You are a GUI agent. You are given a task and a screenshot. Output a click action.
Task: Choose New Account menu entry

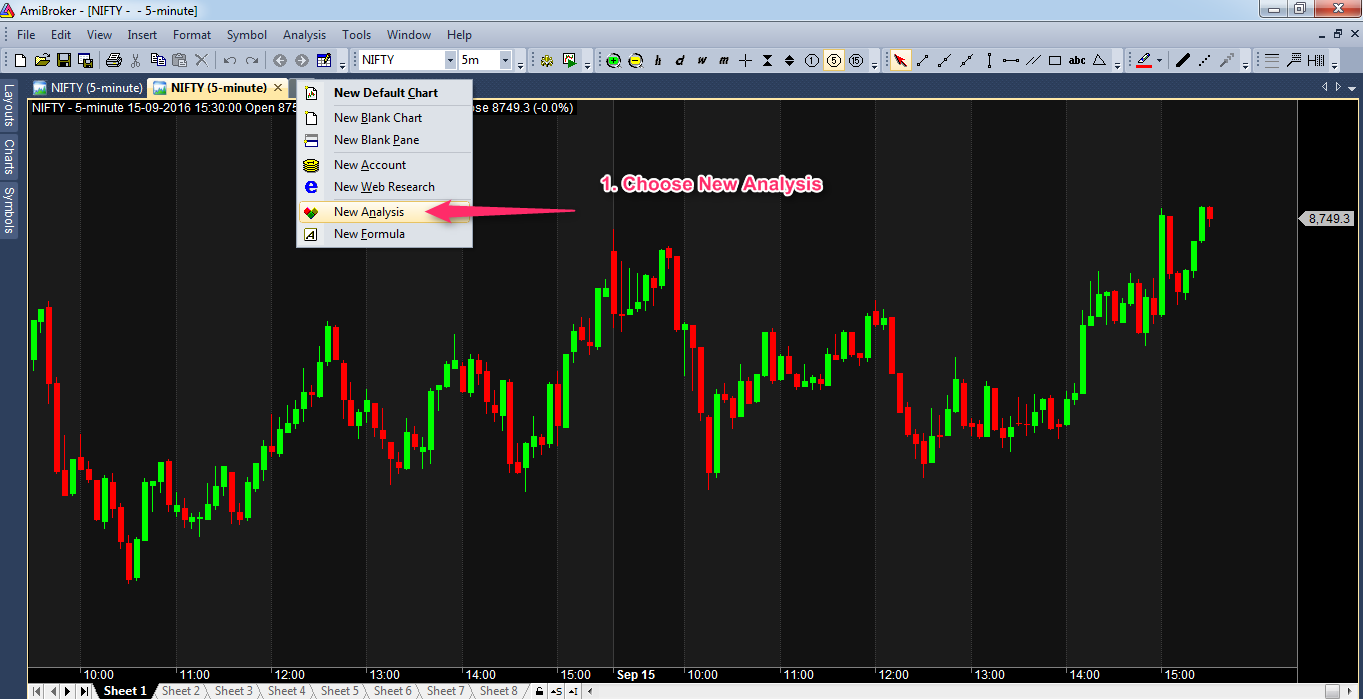coord(384,165)
